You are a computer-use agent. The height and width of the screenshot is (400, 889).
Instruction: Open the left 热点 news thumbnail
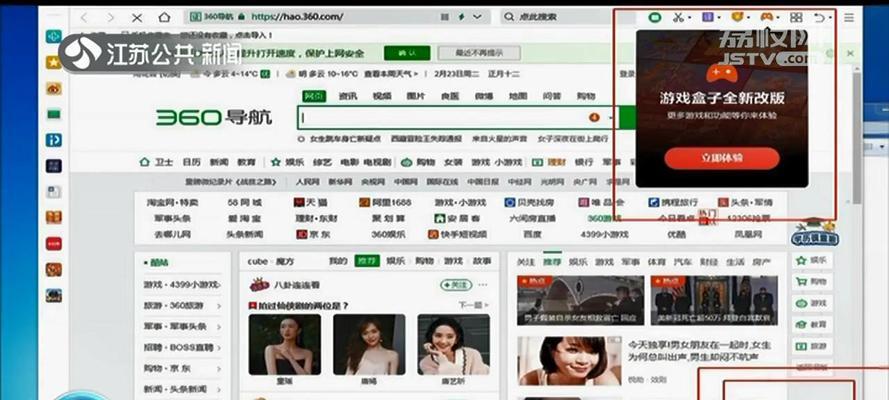click(581, 300)
